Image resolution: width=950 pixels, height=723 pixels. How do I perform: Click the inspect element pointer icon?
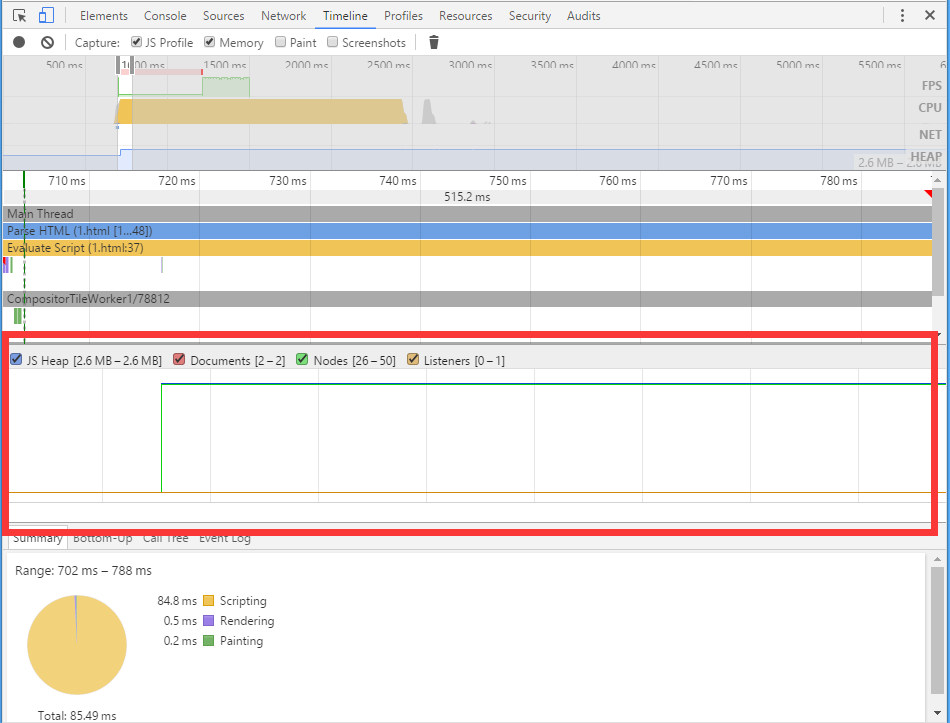[19, 16]
